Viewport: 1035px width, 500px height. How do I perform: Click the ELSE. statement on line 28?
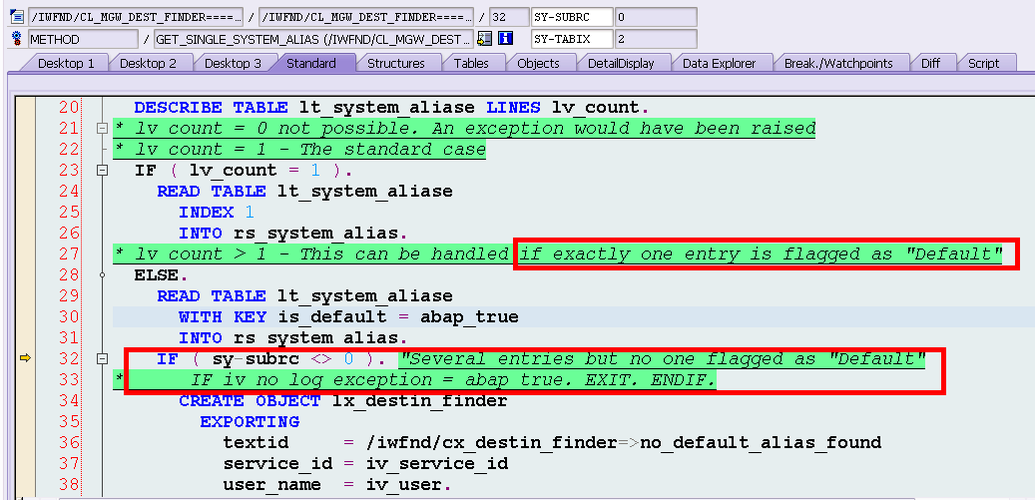pyautogui.click(x=162, y=275)
